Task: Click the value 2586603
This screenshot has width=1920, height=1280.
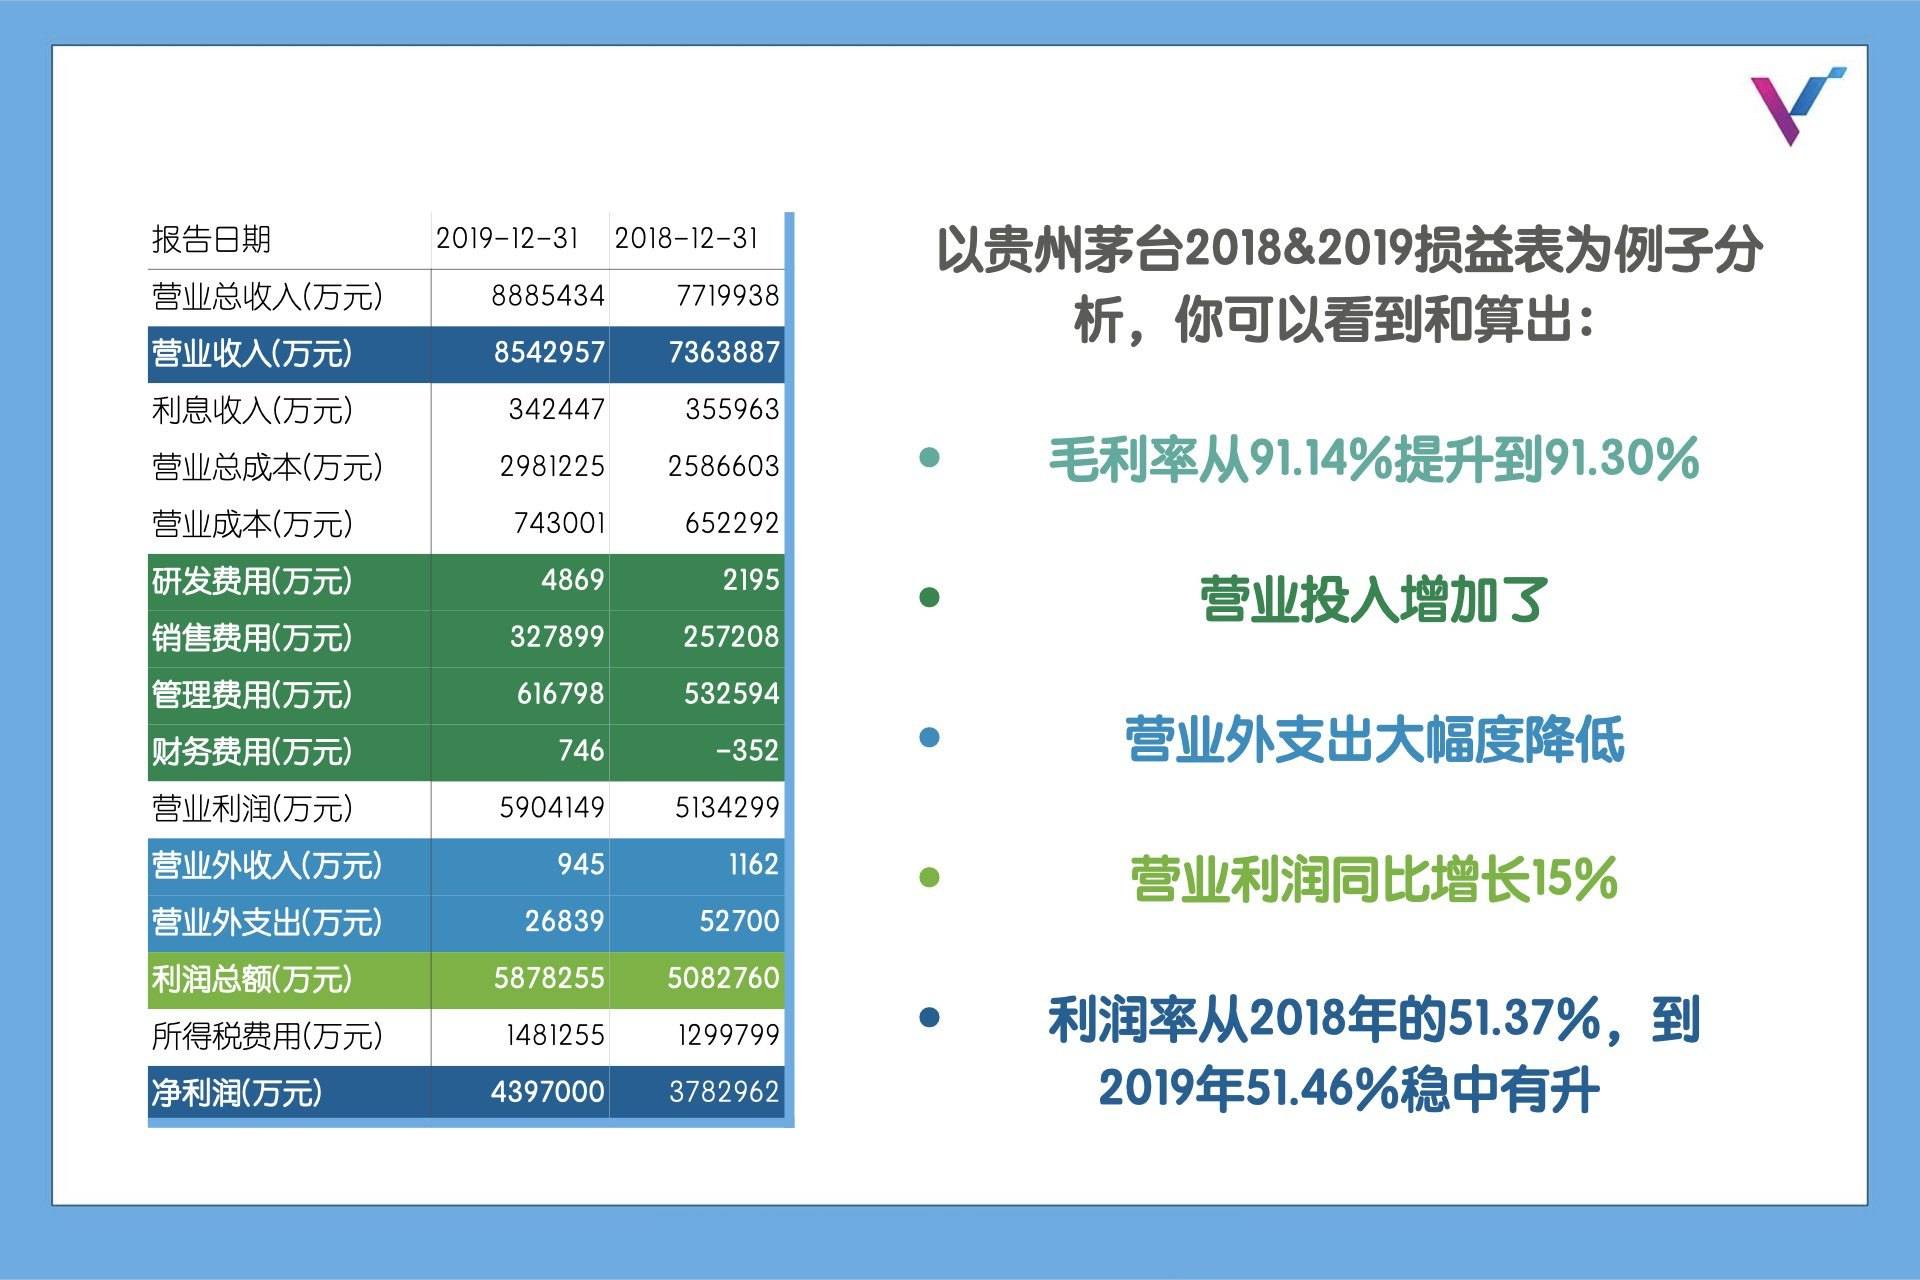Action: coord(724,467)
